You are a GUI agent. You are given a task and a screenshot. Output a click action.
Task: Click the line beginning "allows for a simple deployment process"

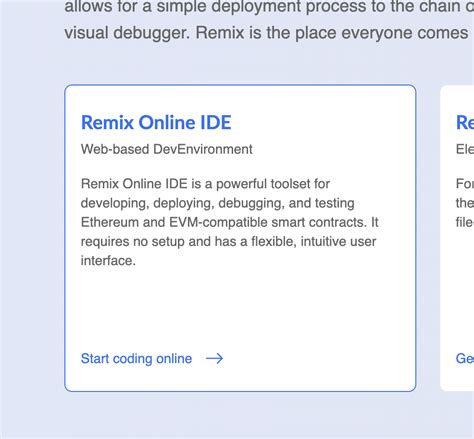tap(269, 7)
